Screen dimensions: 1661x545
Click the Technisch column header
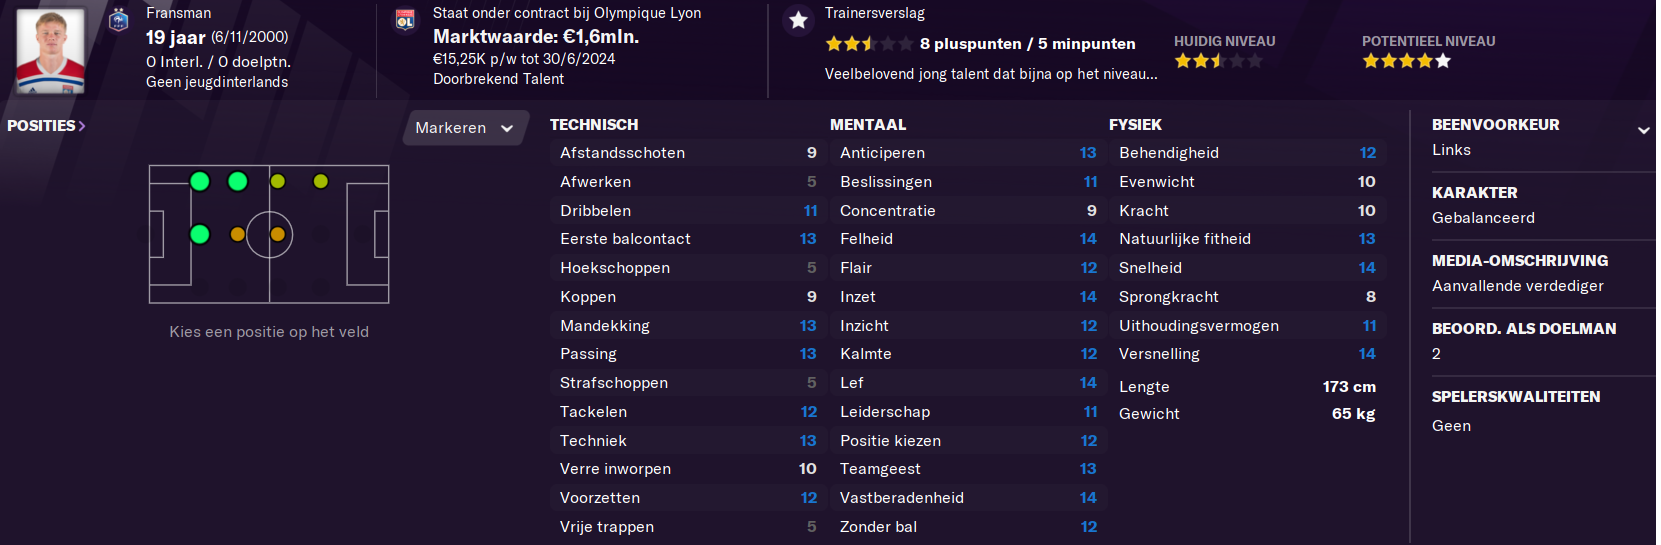point(594,125)
